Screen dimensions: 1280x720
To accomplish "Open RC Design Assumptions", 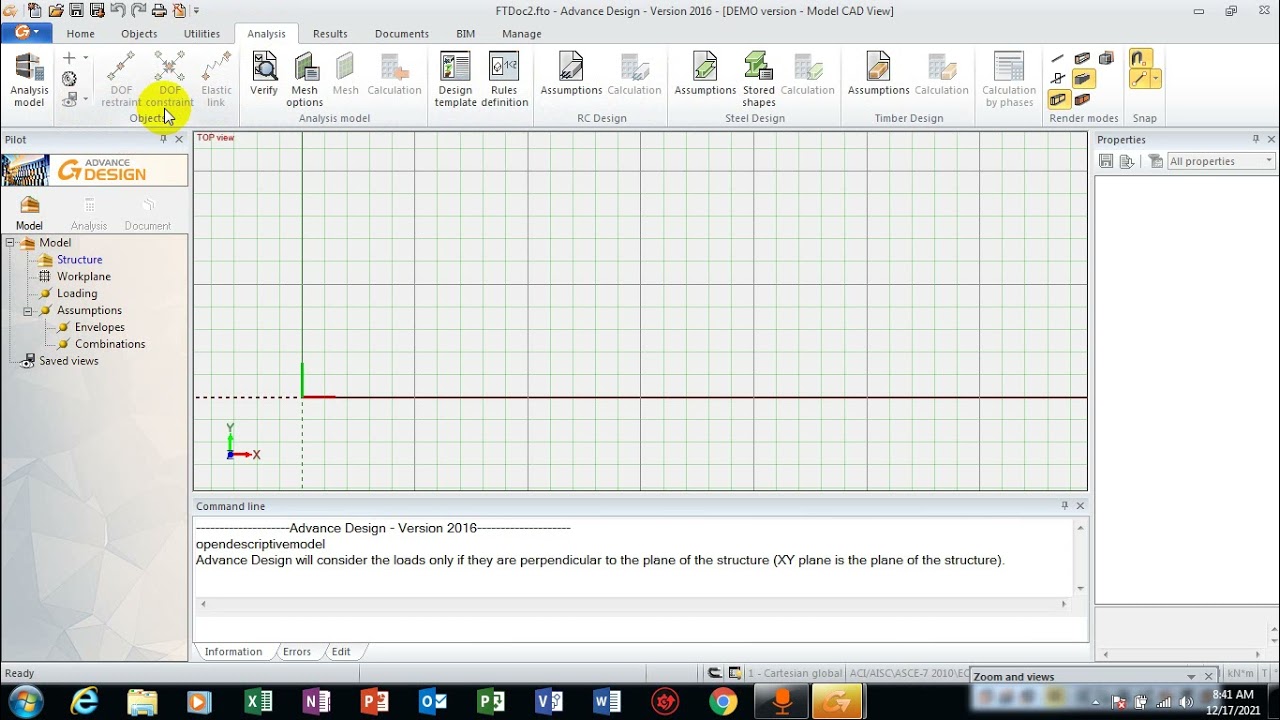I will click(x=571, y=75).
